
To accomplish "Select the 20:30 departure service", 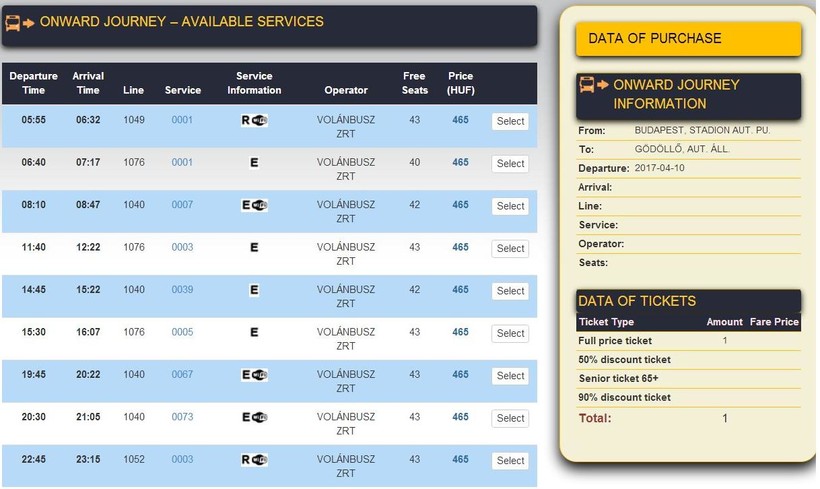I will coord(510,418).
